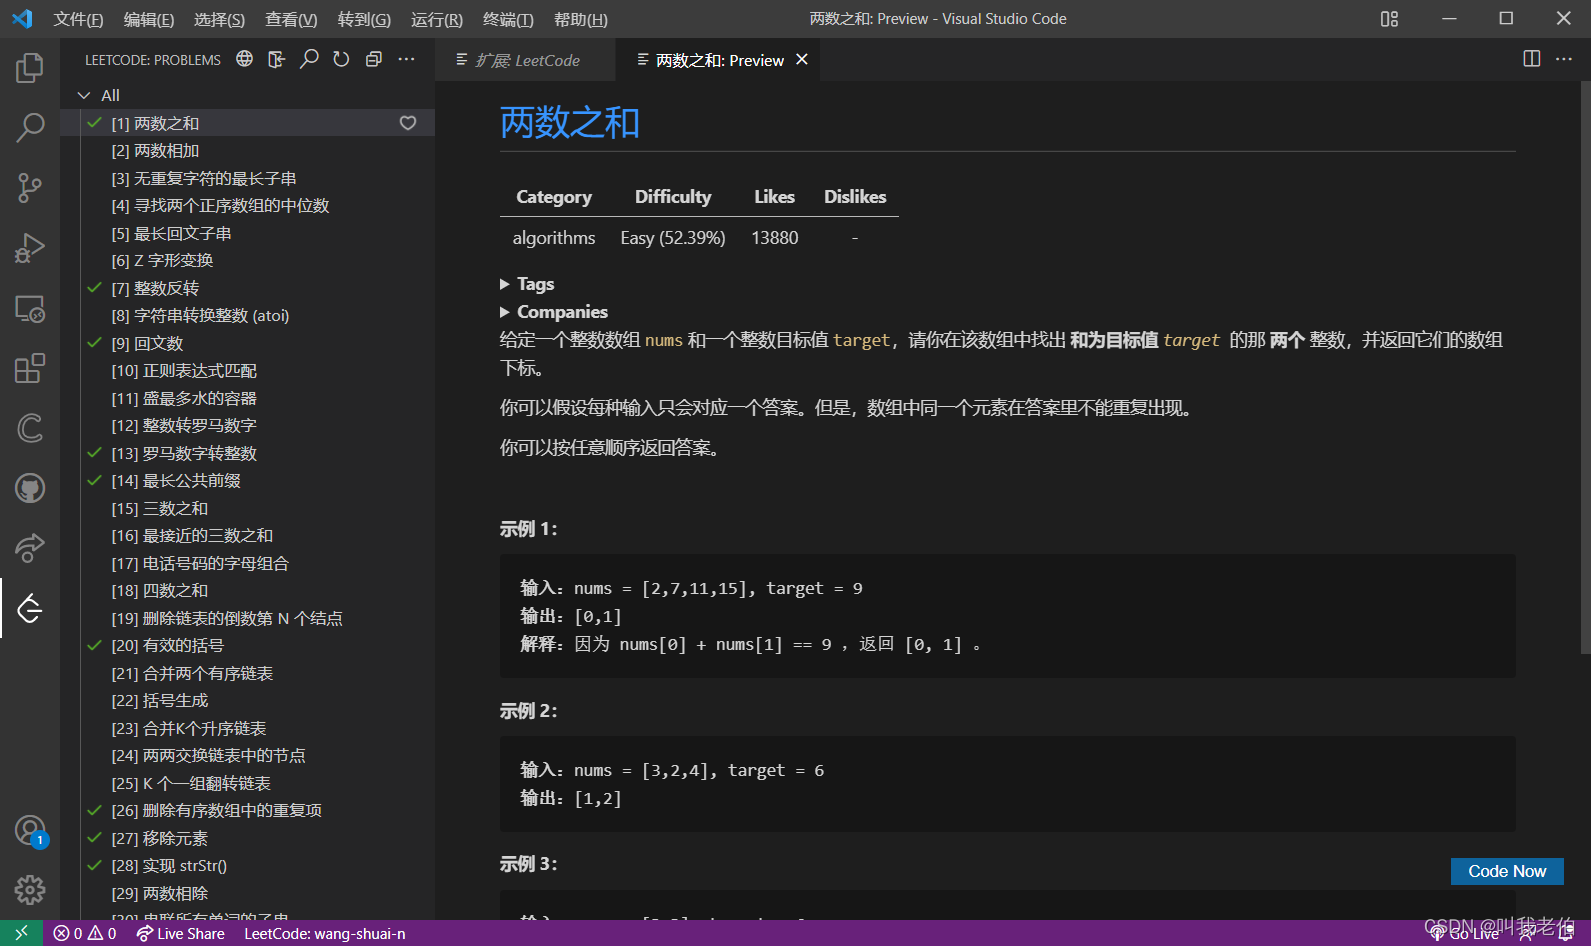Screen dimensions: 1591x946
Task: Open the 两数之和 title link
Action: click(x=570, y=123)
